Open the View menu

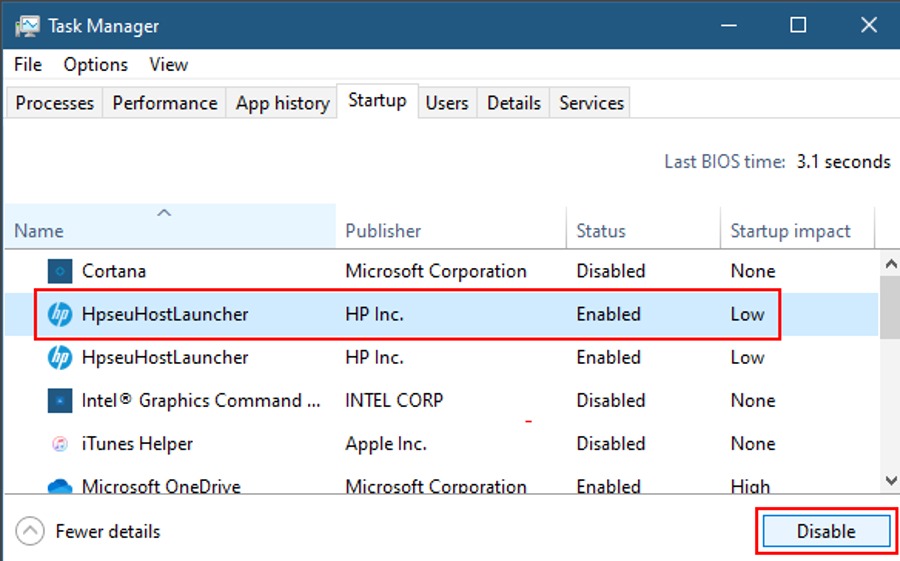coord(168,64)
